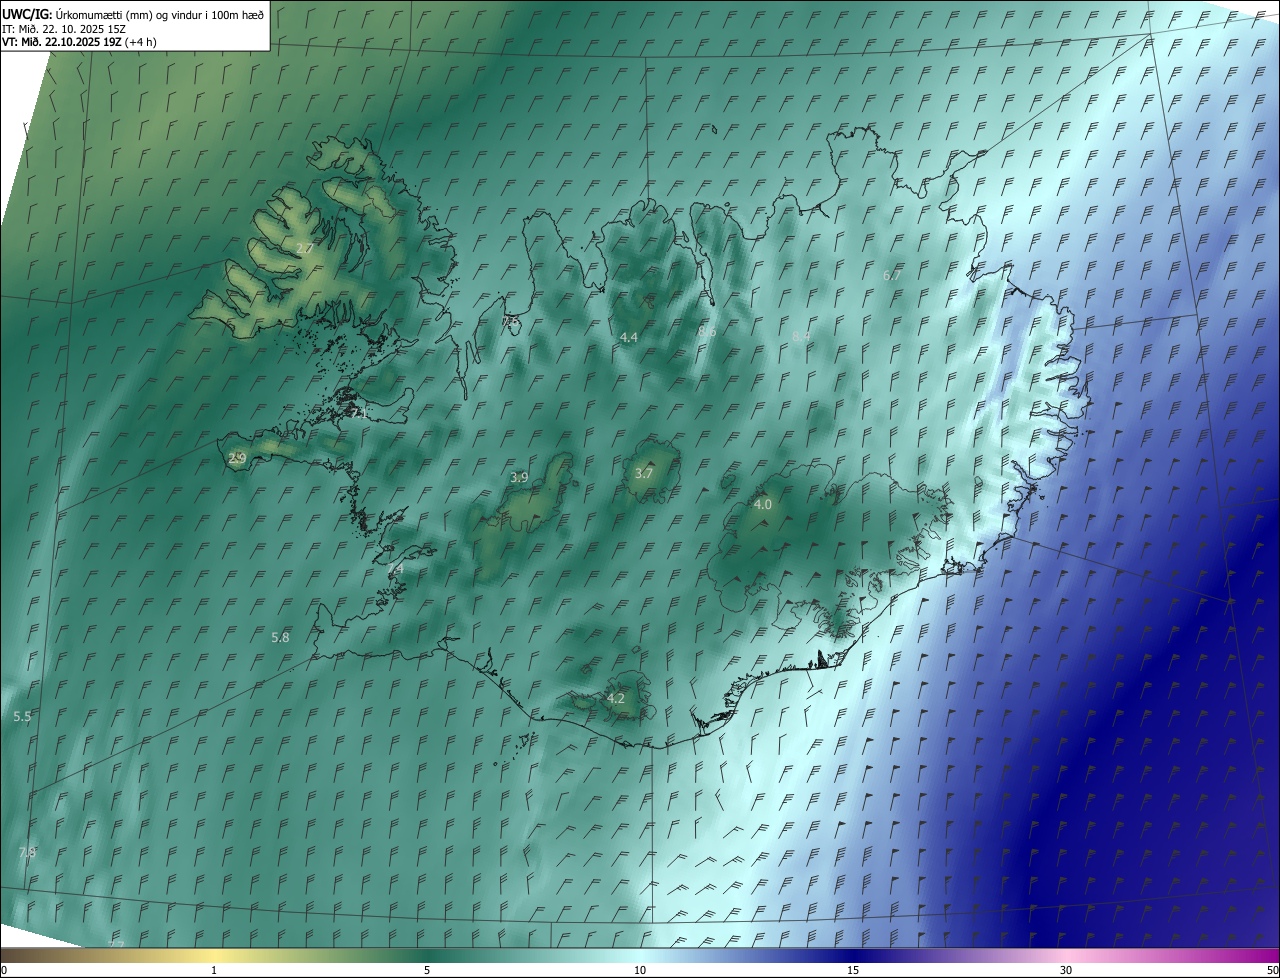Viewport: 1280px width, 978px height.
Task: Click the 7.1 value label
Action: point(360,412)
